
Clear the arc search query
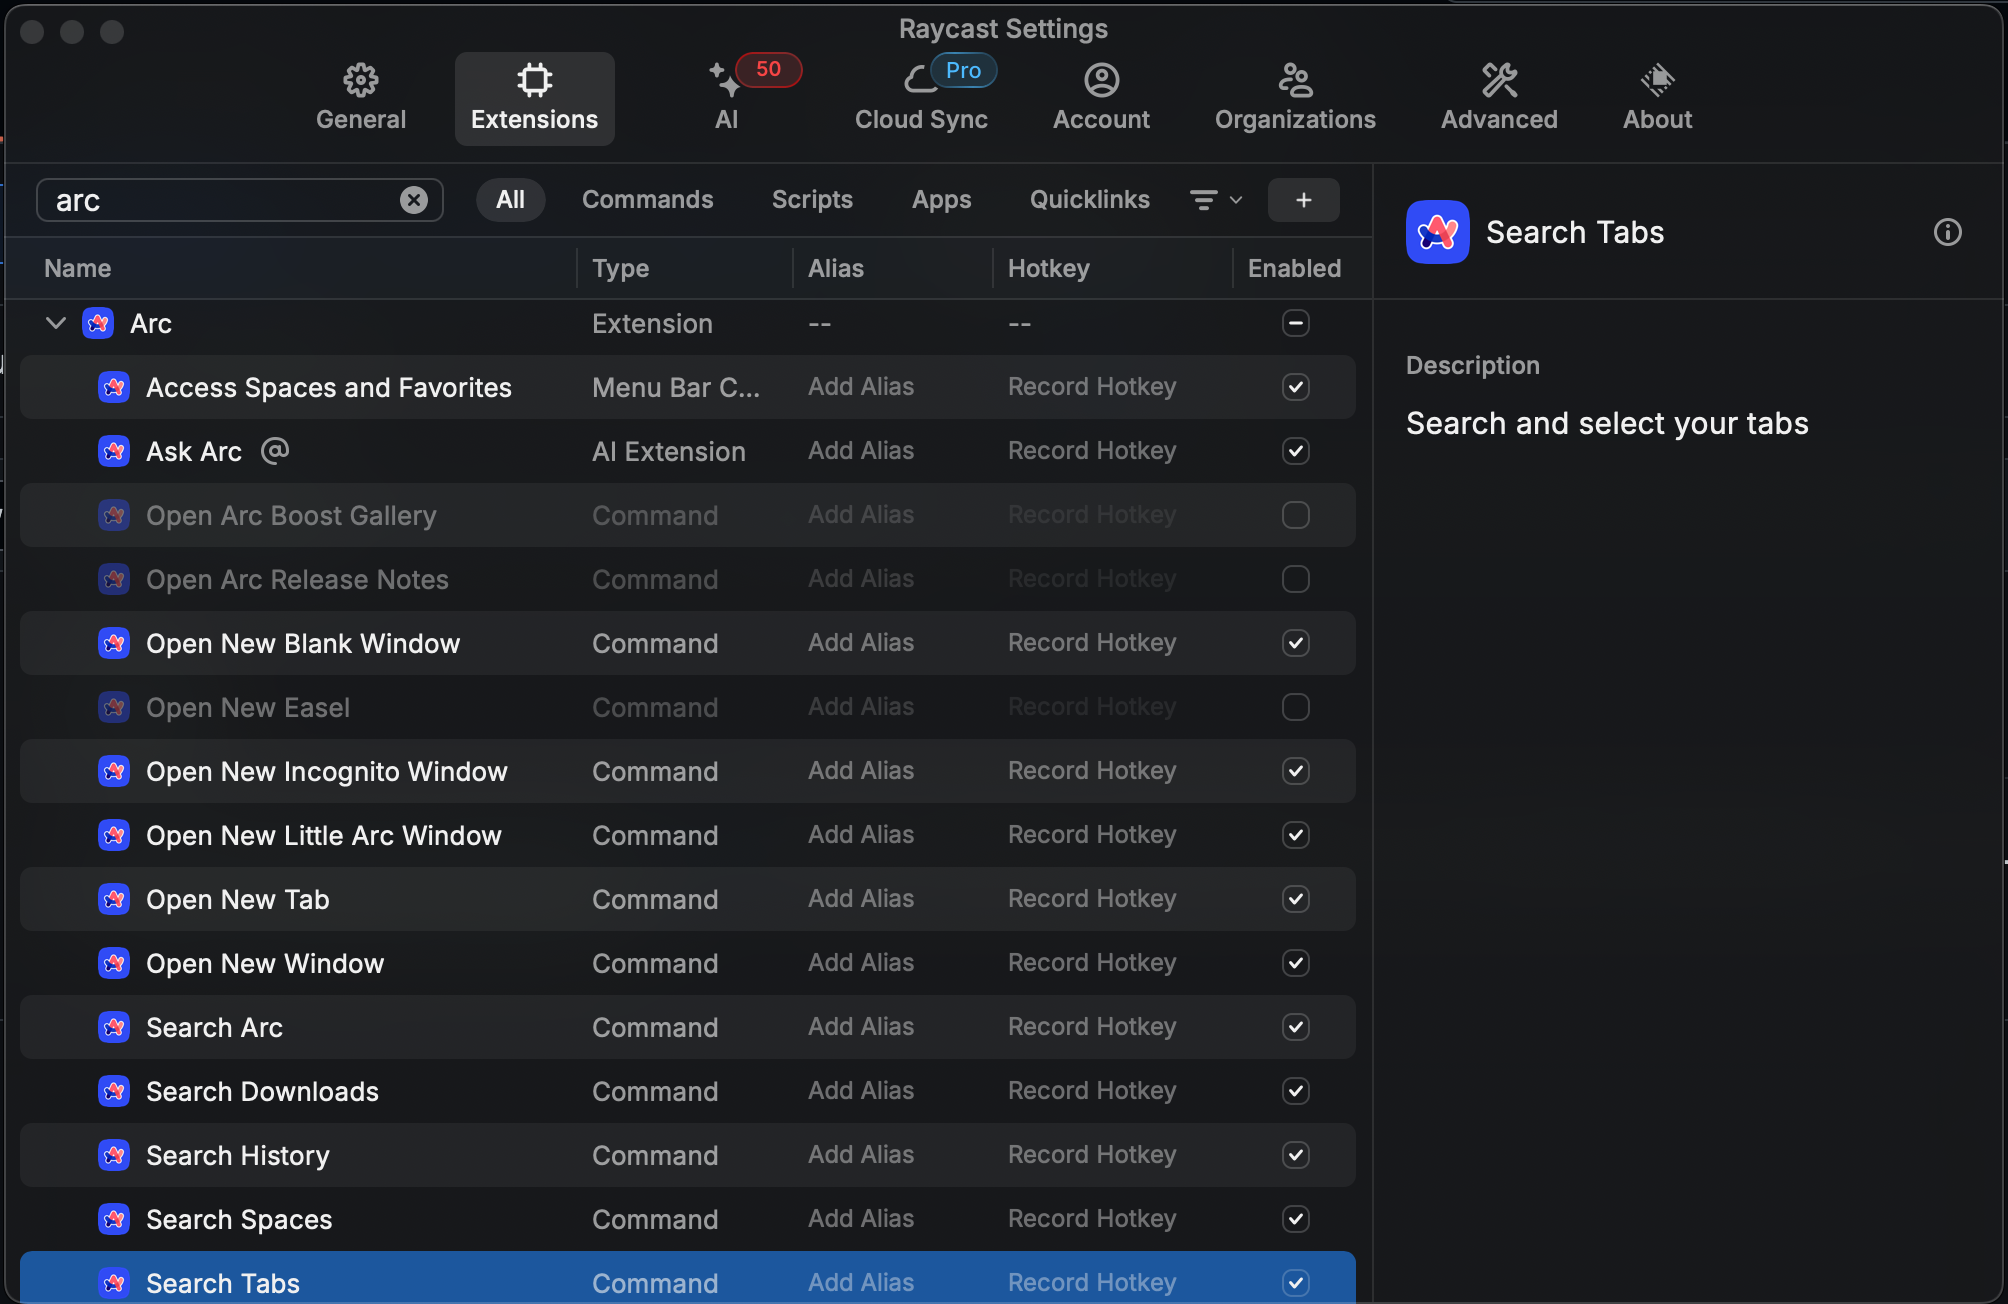click(x=414, y=200)
